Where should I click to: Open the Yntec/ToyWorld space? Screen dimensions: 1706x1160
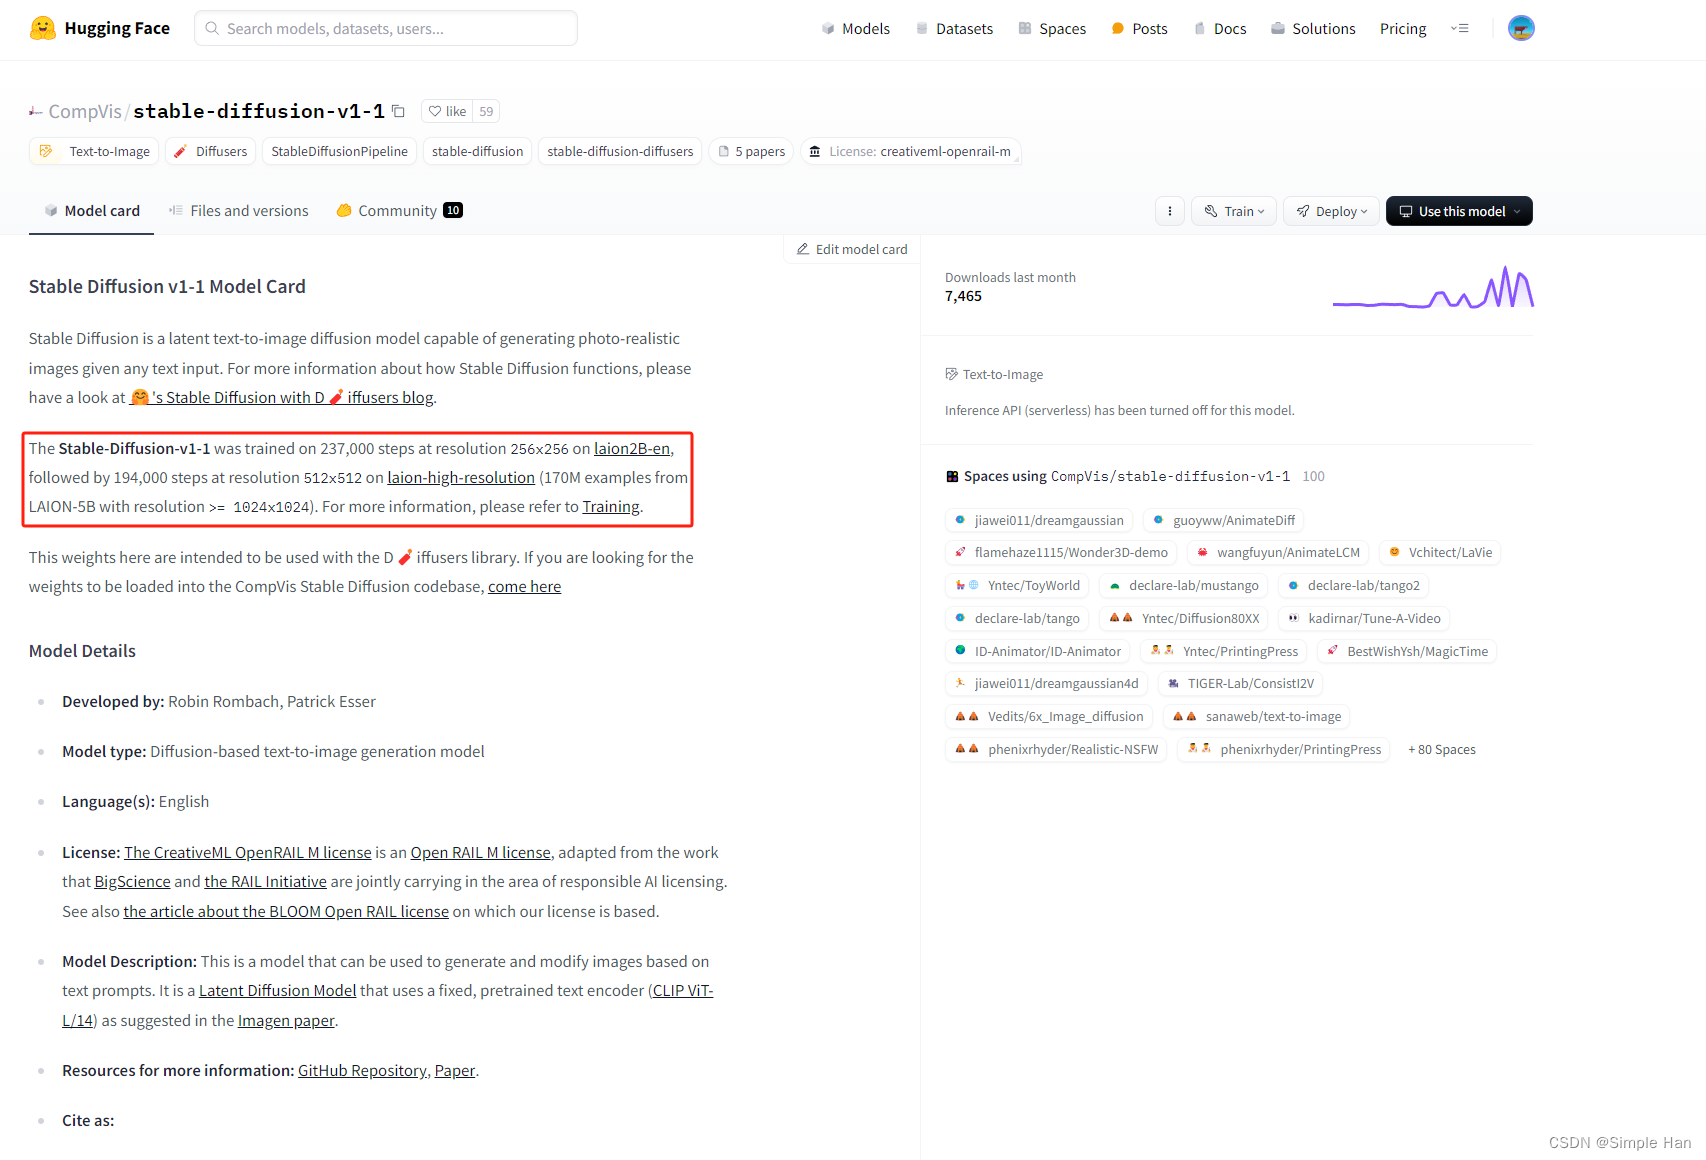(x=1017, y=585)
